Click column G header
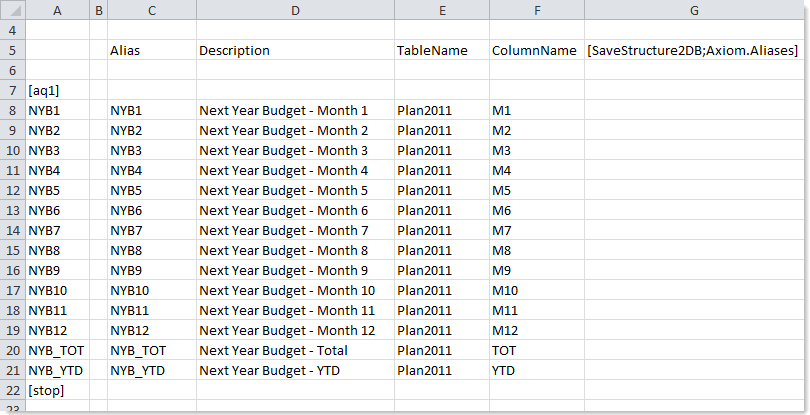 click(693, 11)
